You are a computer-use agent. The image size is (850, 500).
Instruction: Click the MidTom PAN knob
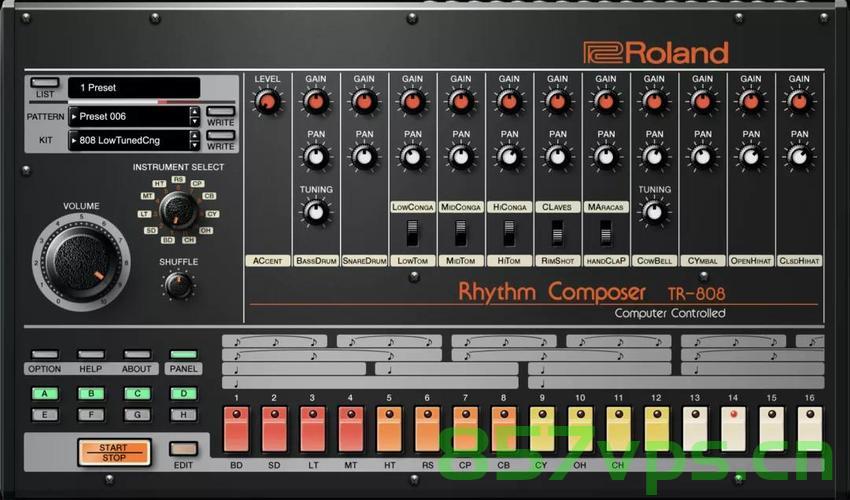coord(461,157)
